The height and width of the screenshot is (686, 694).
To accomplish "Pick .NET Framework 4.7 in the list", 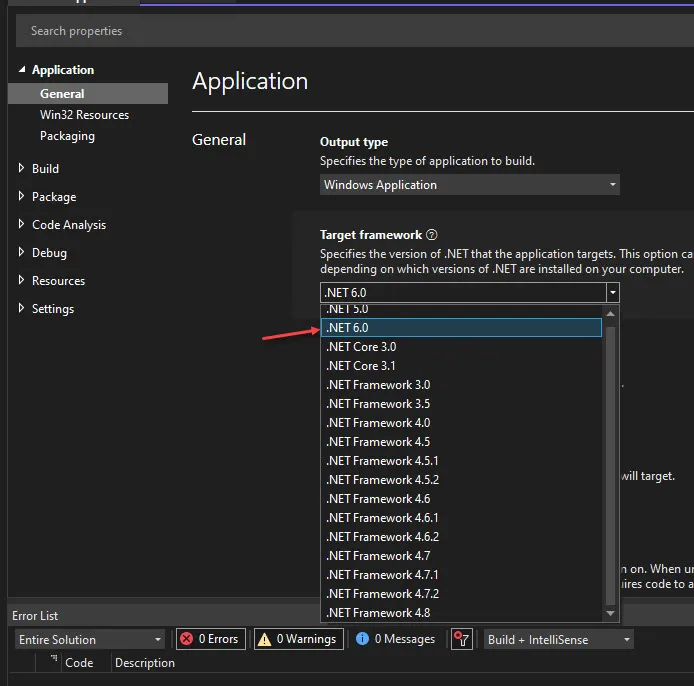I will tap(461, 556).
